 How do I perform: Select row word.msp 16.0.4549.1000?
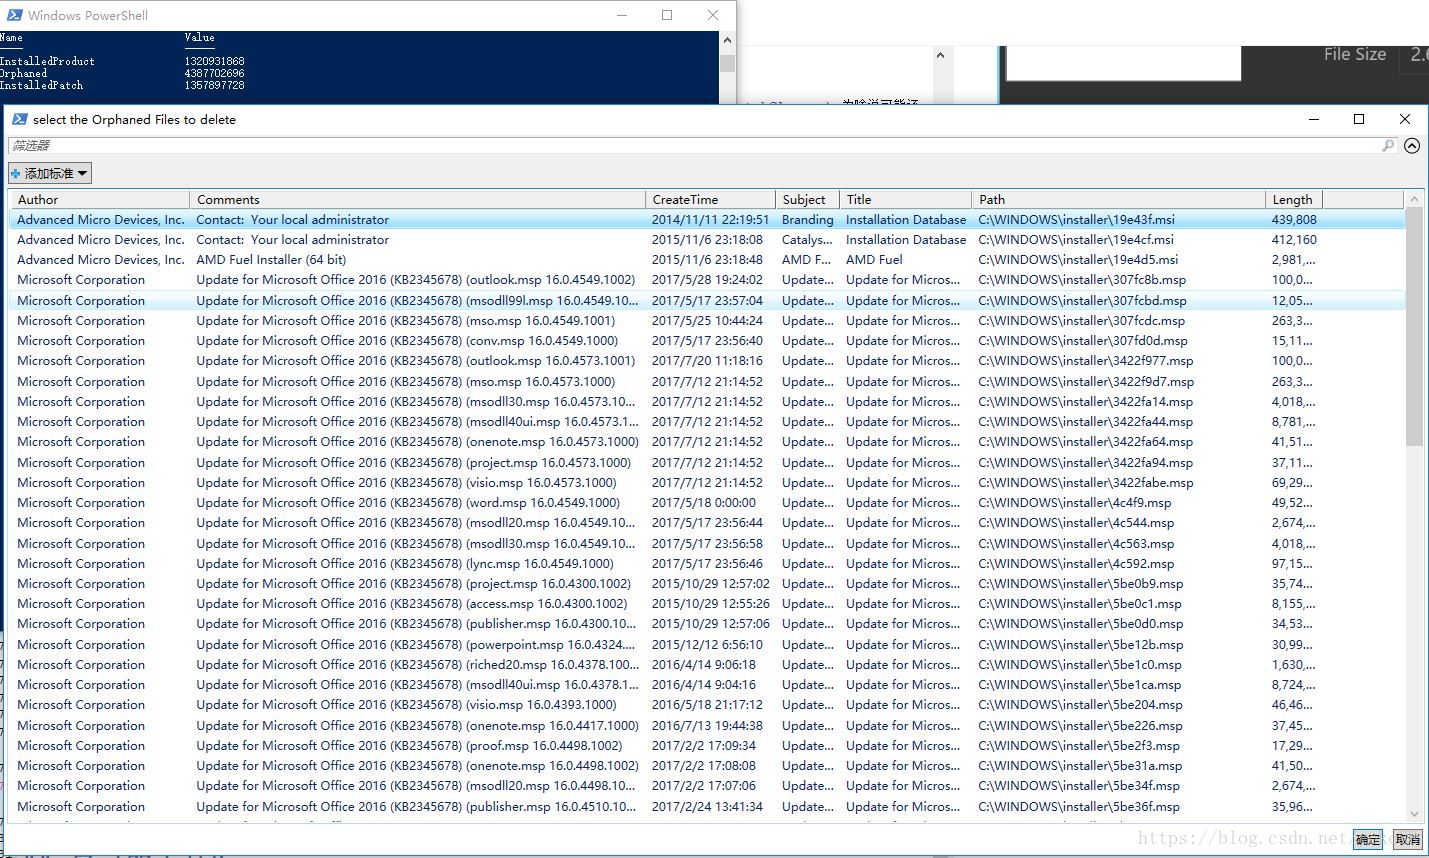click(x=706, y=502)
